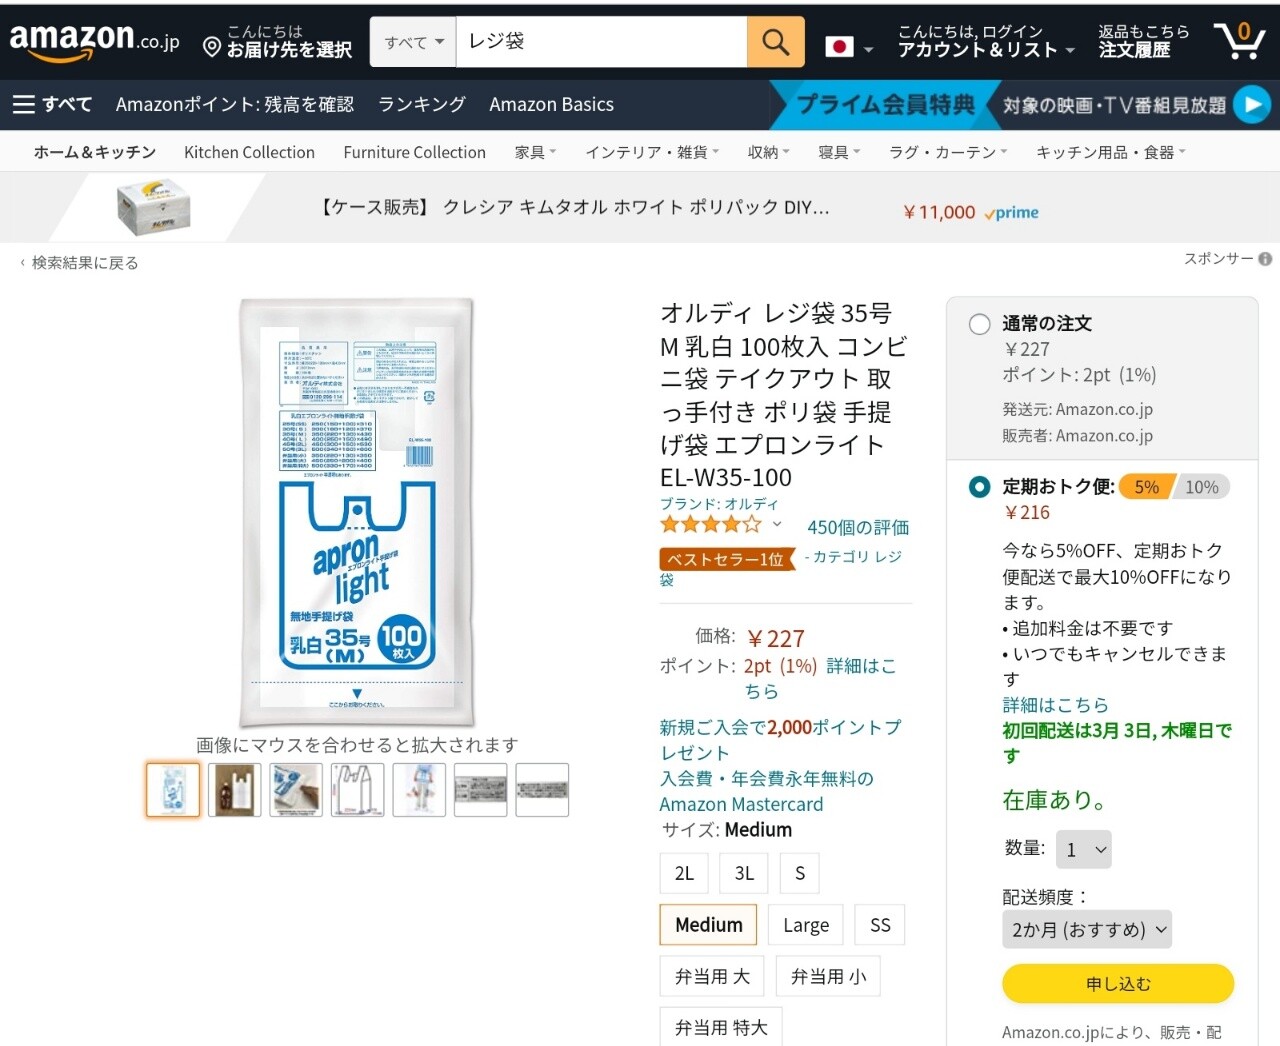
Task: Choose the Large size option
Action: [806, 925]
